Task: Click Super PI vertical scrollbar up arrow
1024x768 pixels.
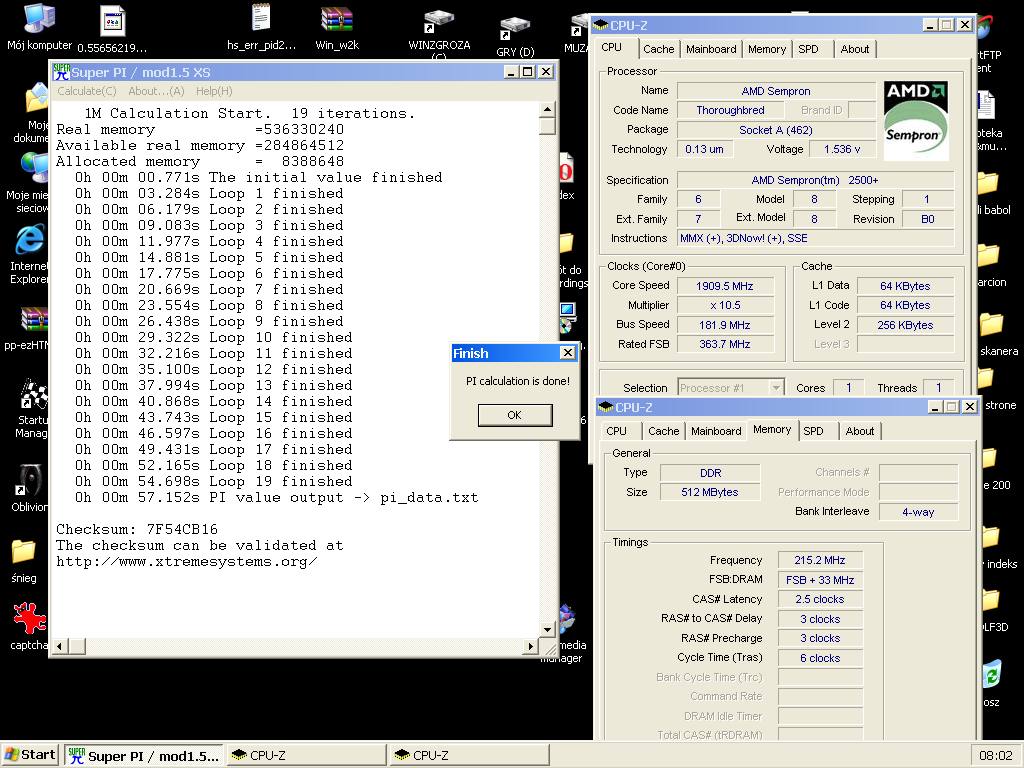Action: (548, 108)
